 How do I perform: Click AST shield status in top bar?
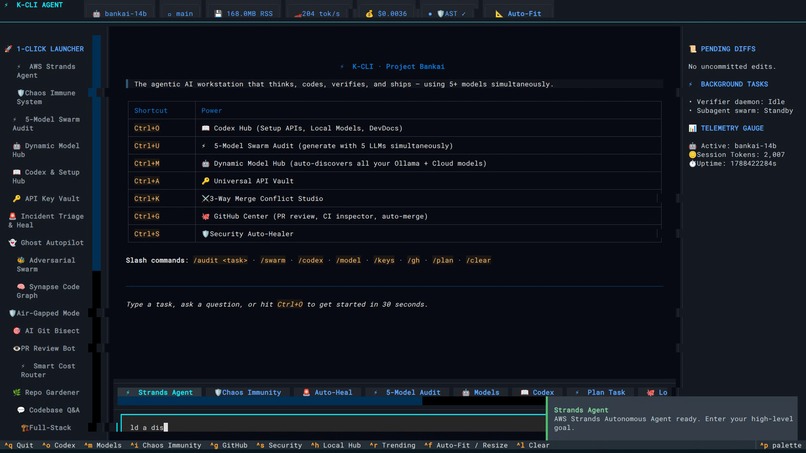pyautogui.click(x=447, y=14)
